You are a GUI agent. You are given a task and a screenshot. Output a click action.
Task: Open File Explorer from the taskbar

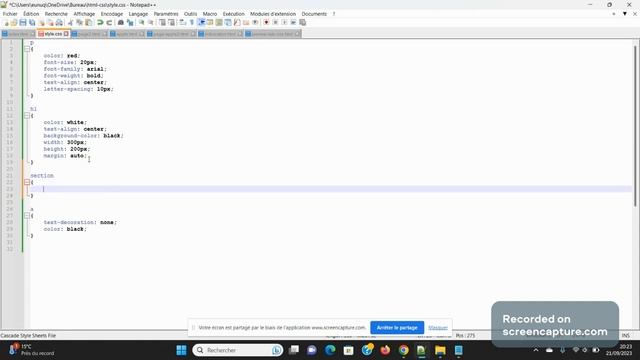[440, 350]
